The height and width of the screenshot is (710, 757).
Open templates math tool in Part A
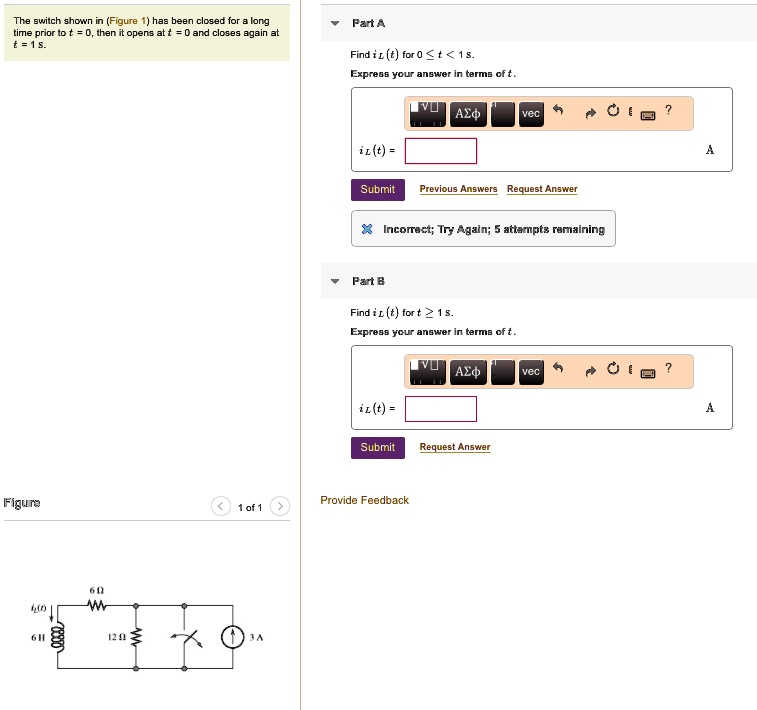pos(427,114)
